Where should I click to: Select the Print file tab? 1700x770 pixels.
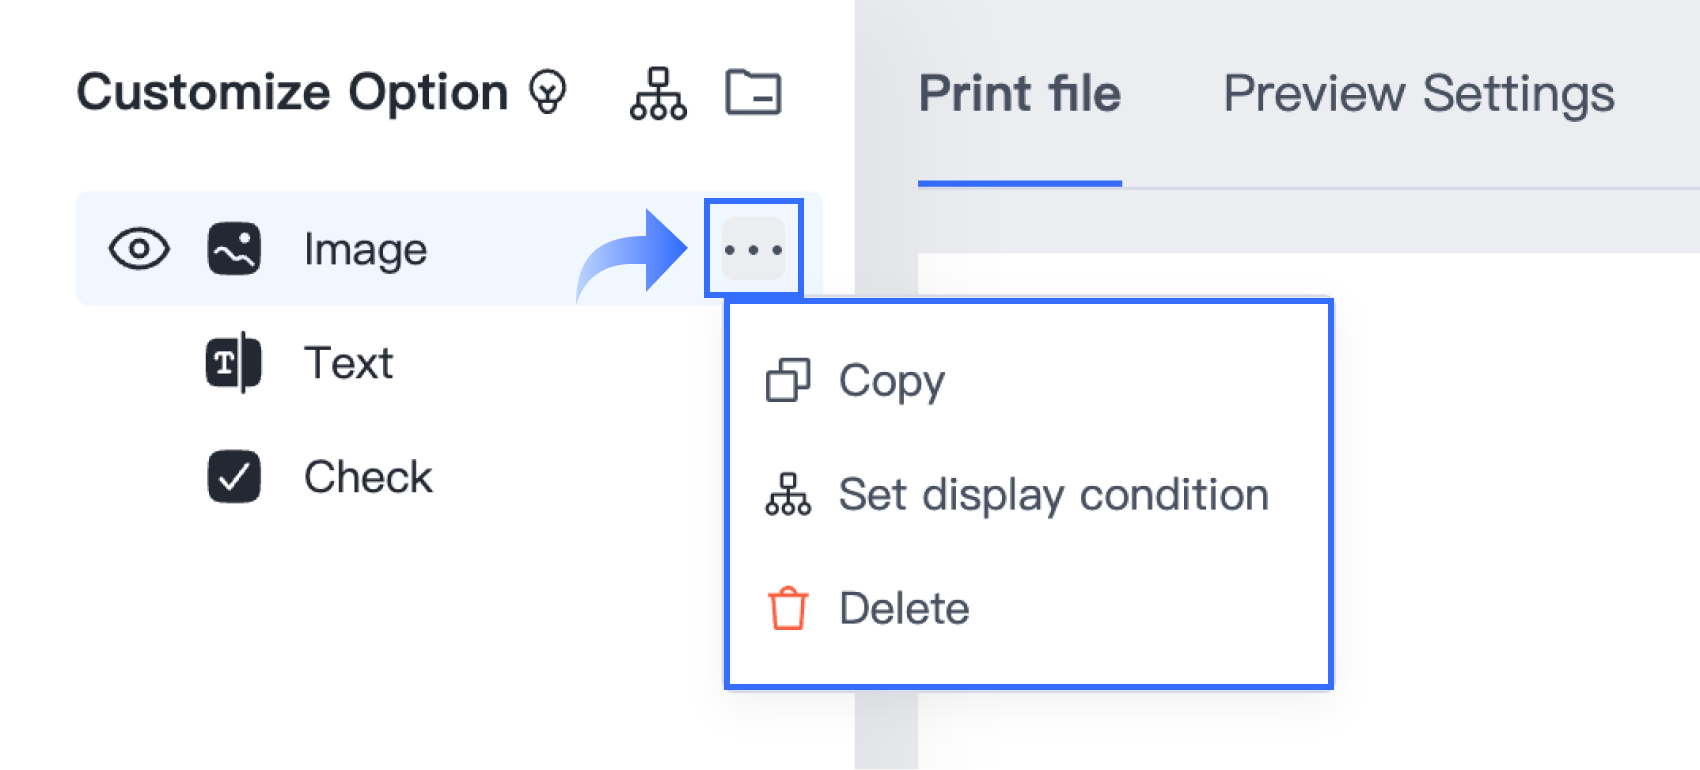click(x=1020, y=93)
